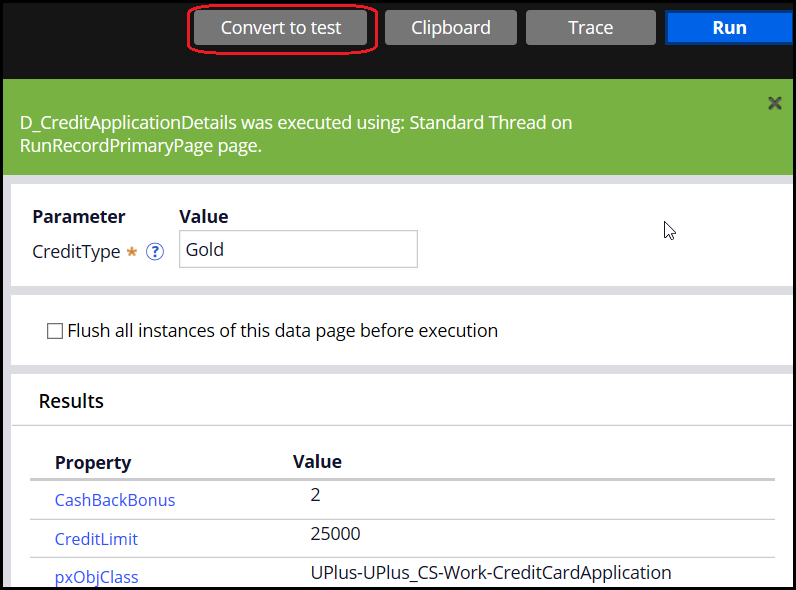Open the CashBackBonus property link
796x590 pixels.
click(115, 500)
